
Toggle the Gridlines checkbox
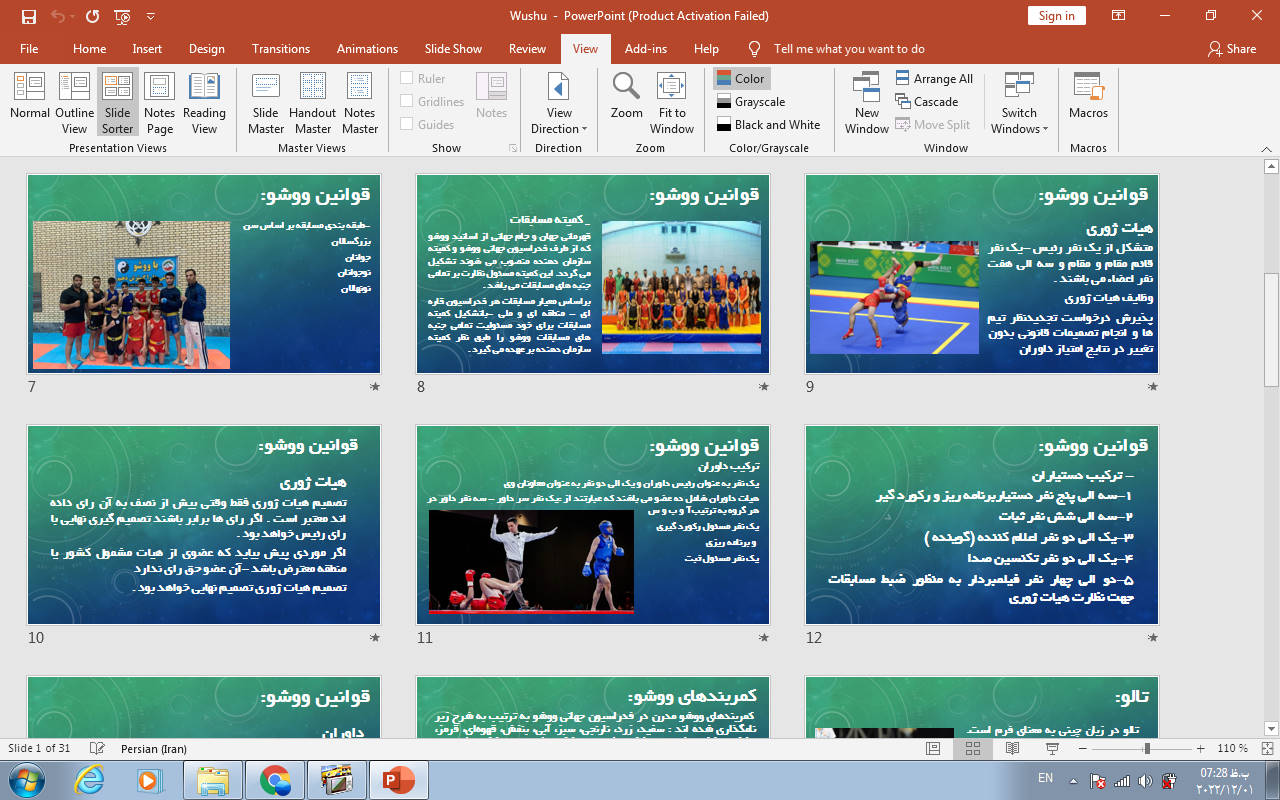coord(407,102)
